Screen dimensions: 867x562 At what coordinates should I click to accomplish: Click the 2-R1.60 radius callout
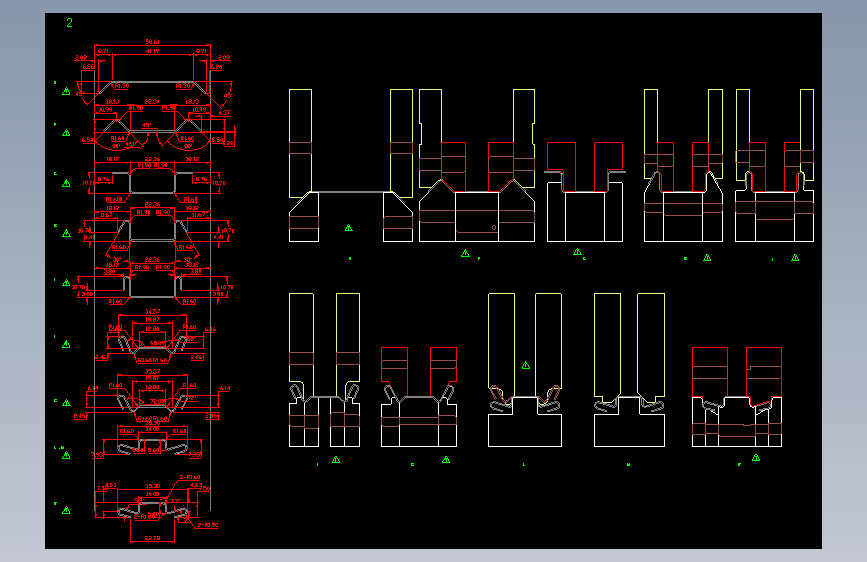coord(190,477)
